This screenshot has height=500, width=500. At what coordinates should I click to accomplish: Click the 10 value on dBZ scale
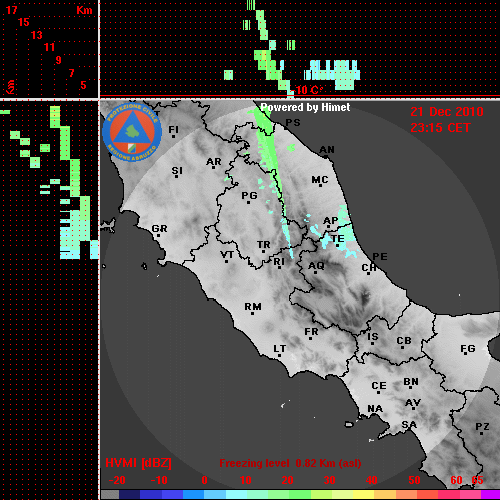click(246, 480)
